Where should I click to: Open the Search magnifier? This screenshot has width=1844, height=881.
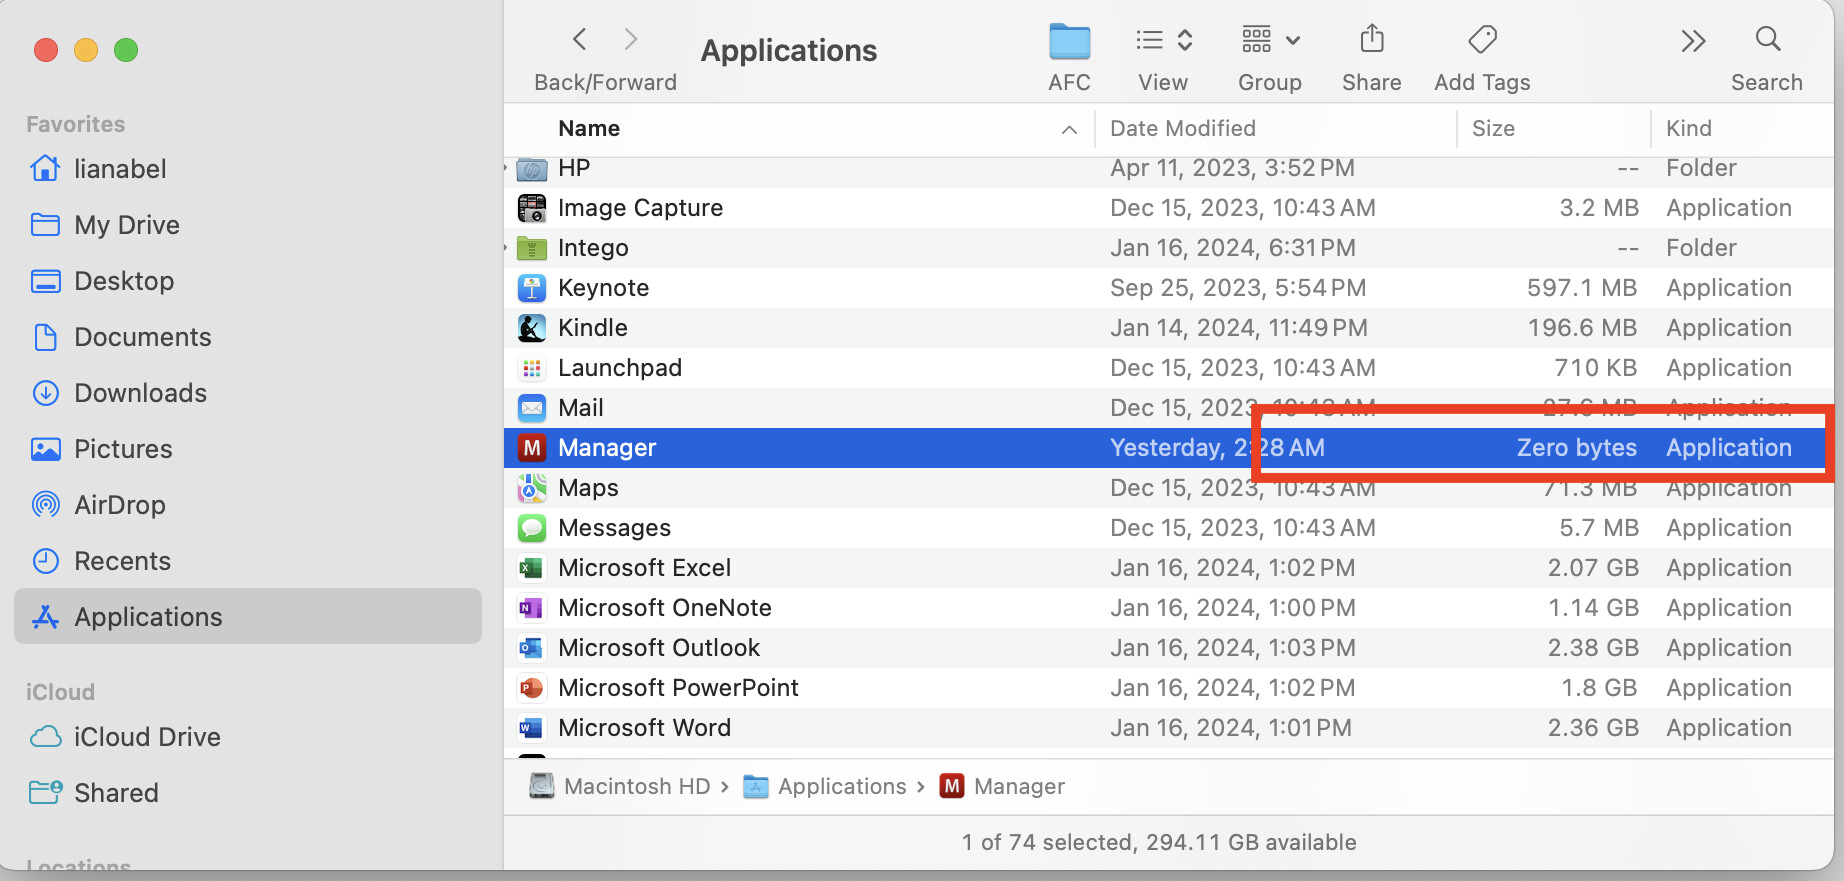pyautogui.click(x=1768, y=39)
